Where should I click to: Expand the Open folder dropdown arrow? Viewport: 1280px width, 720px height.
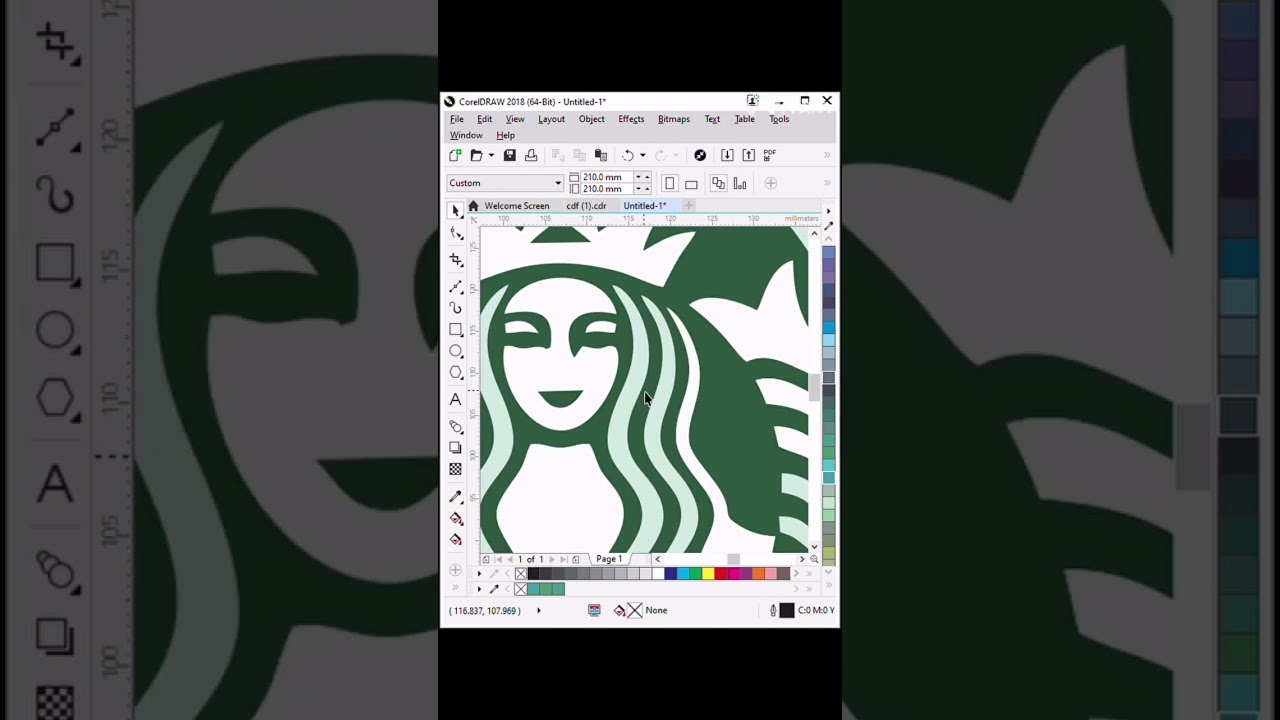490,155
